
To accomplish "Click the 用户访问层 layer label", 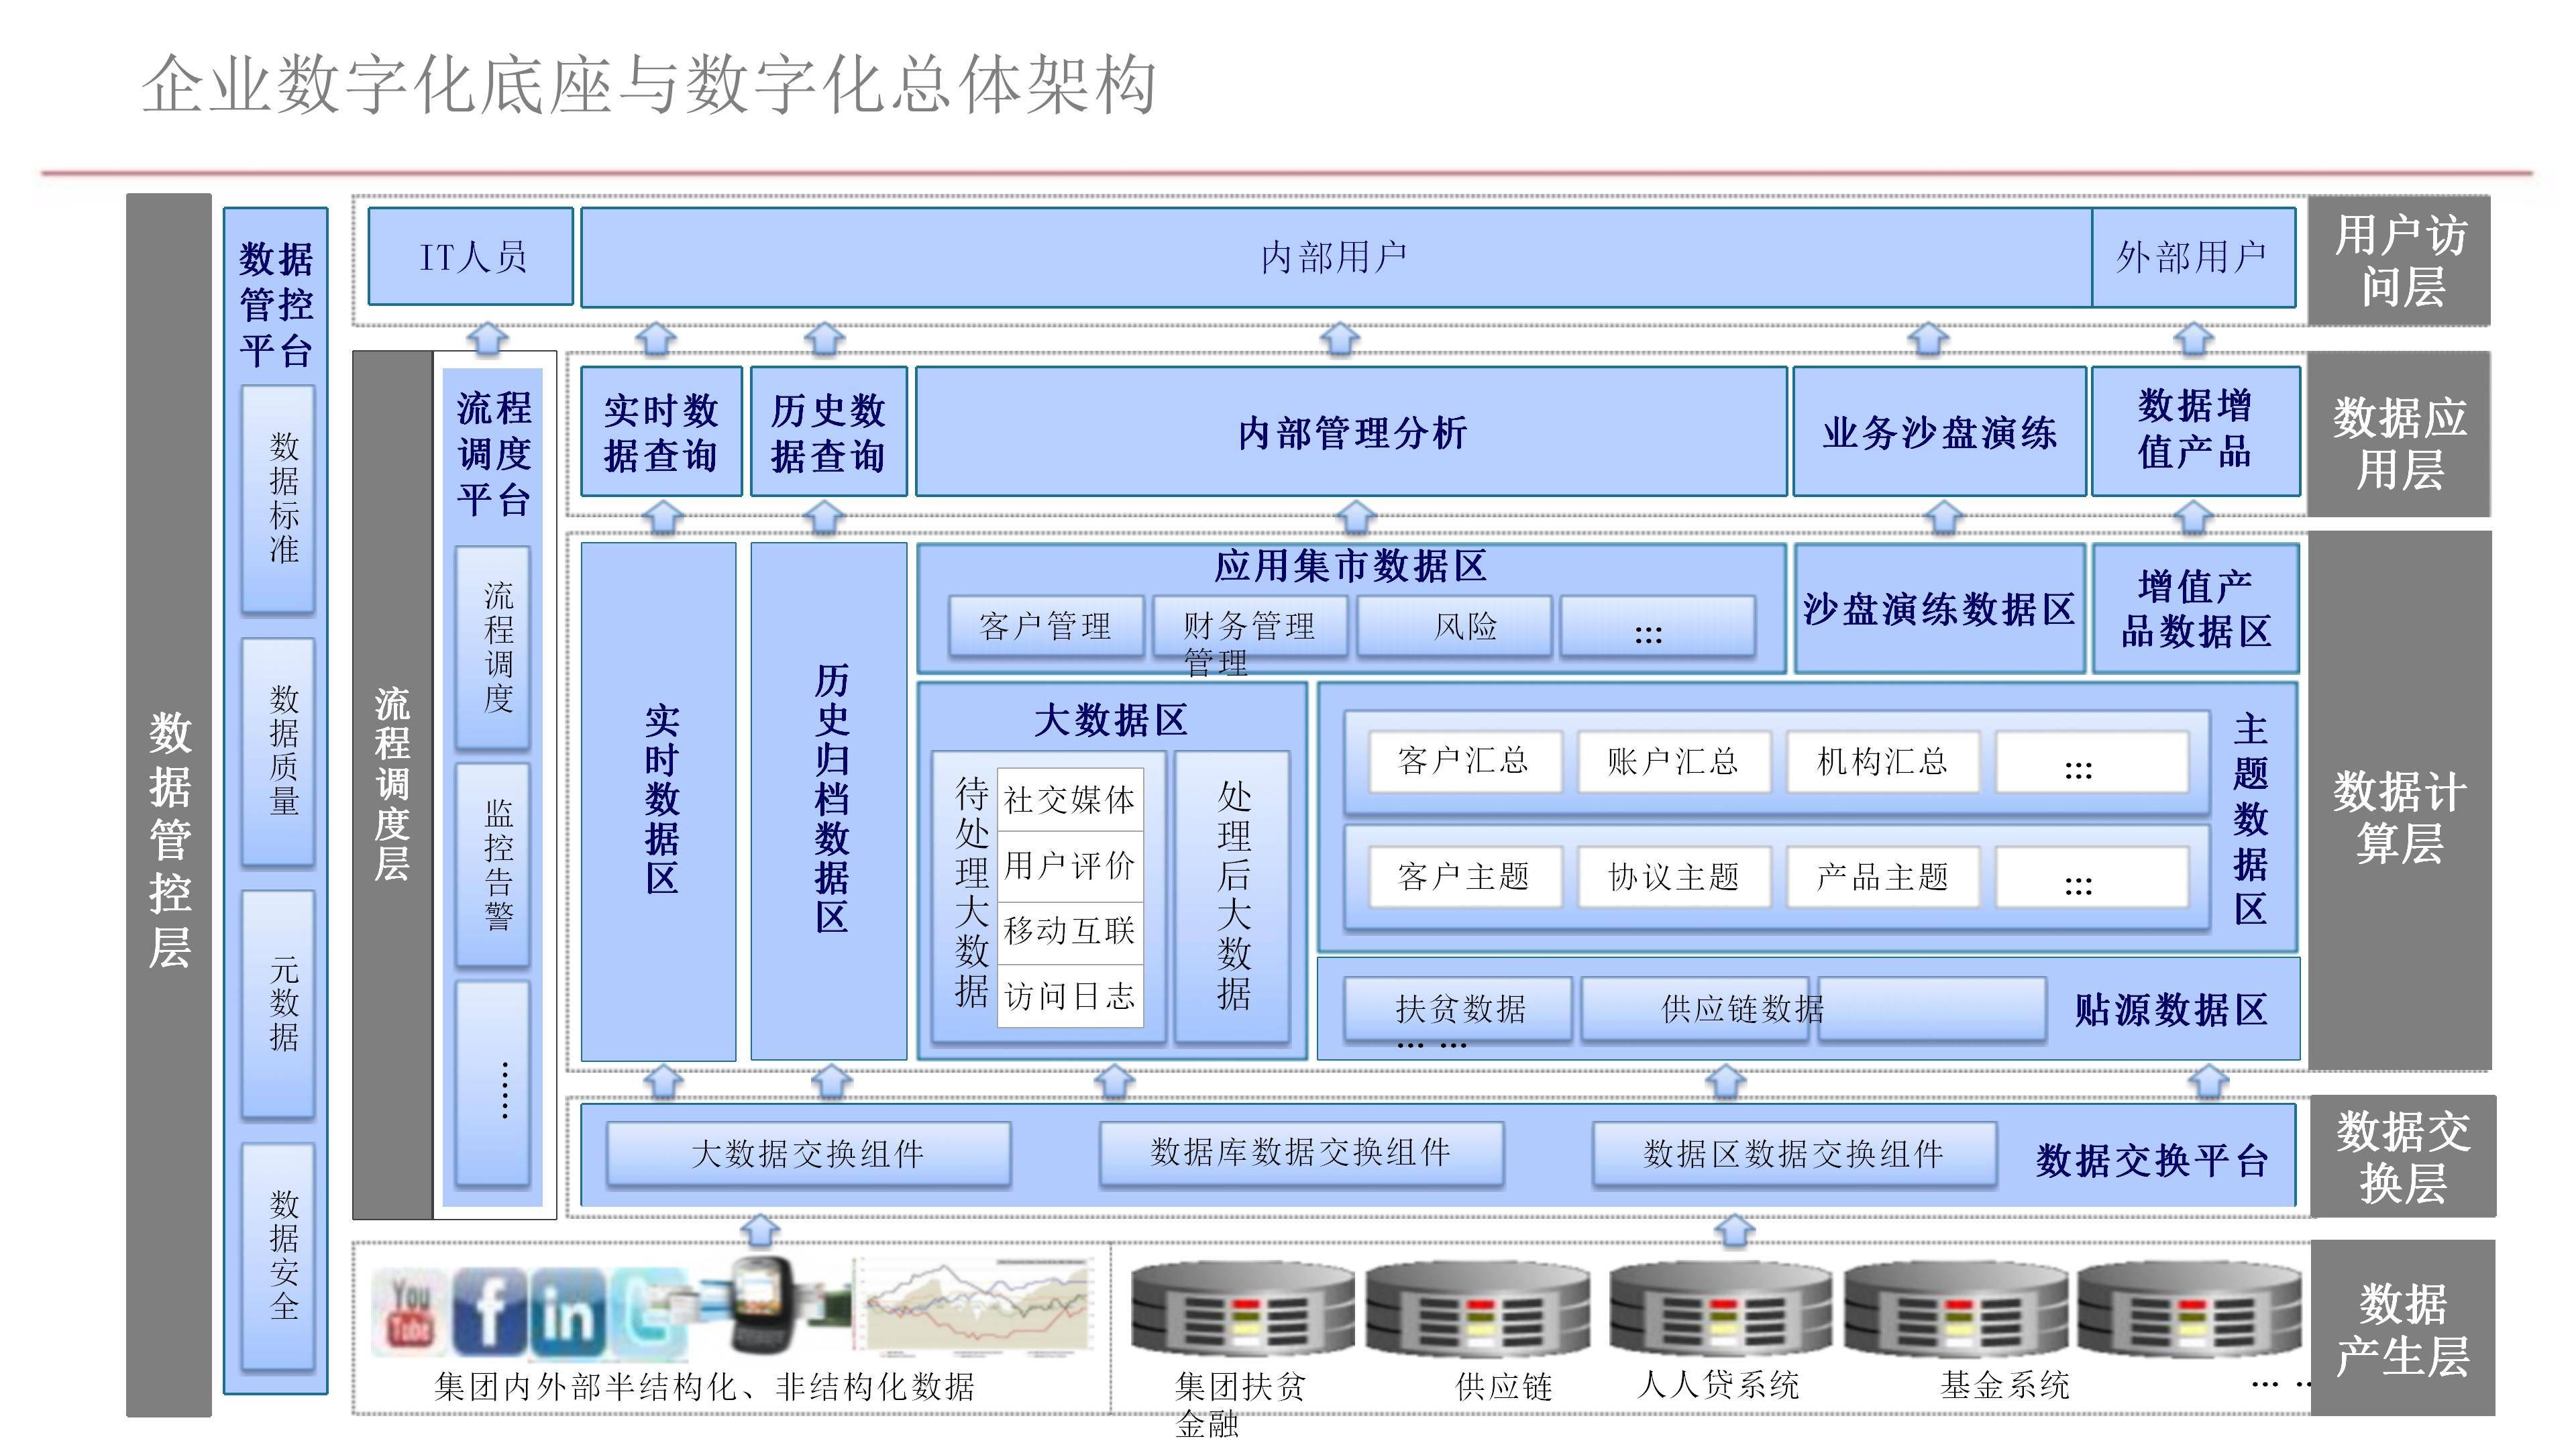I will [x=2399, y=260].
